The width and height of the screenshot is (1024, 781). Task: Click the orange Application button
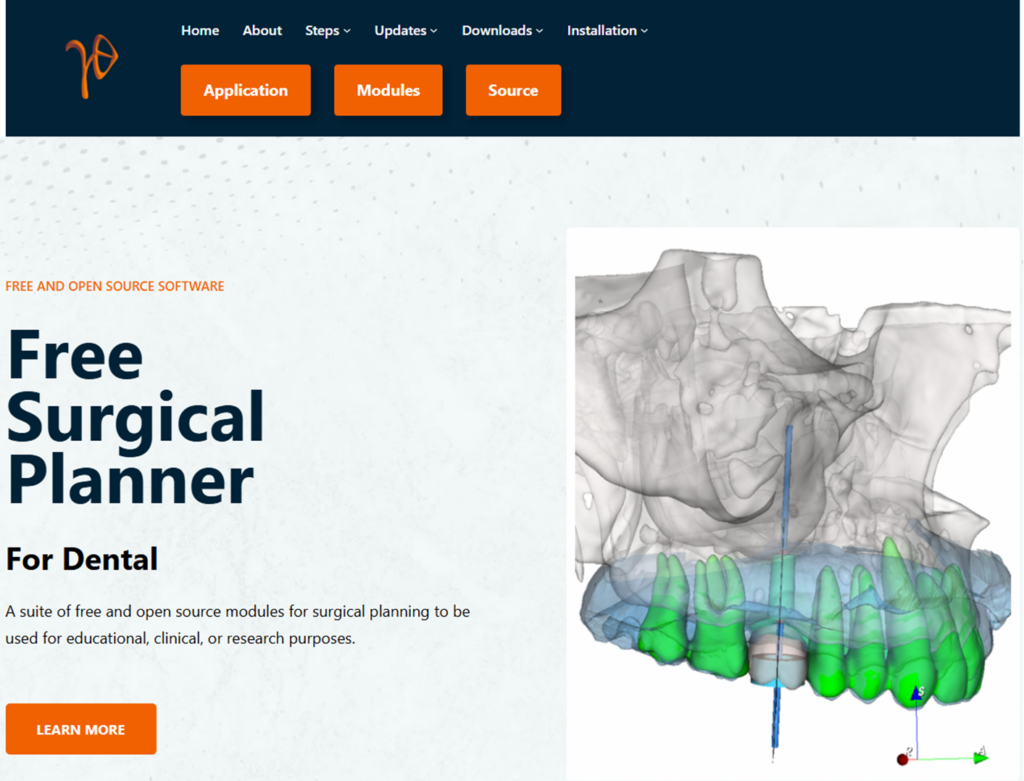click(245, 90)
